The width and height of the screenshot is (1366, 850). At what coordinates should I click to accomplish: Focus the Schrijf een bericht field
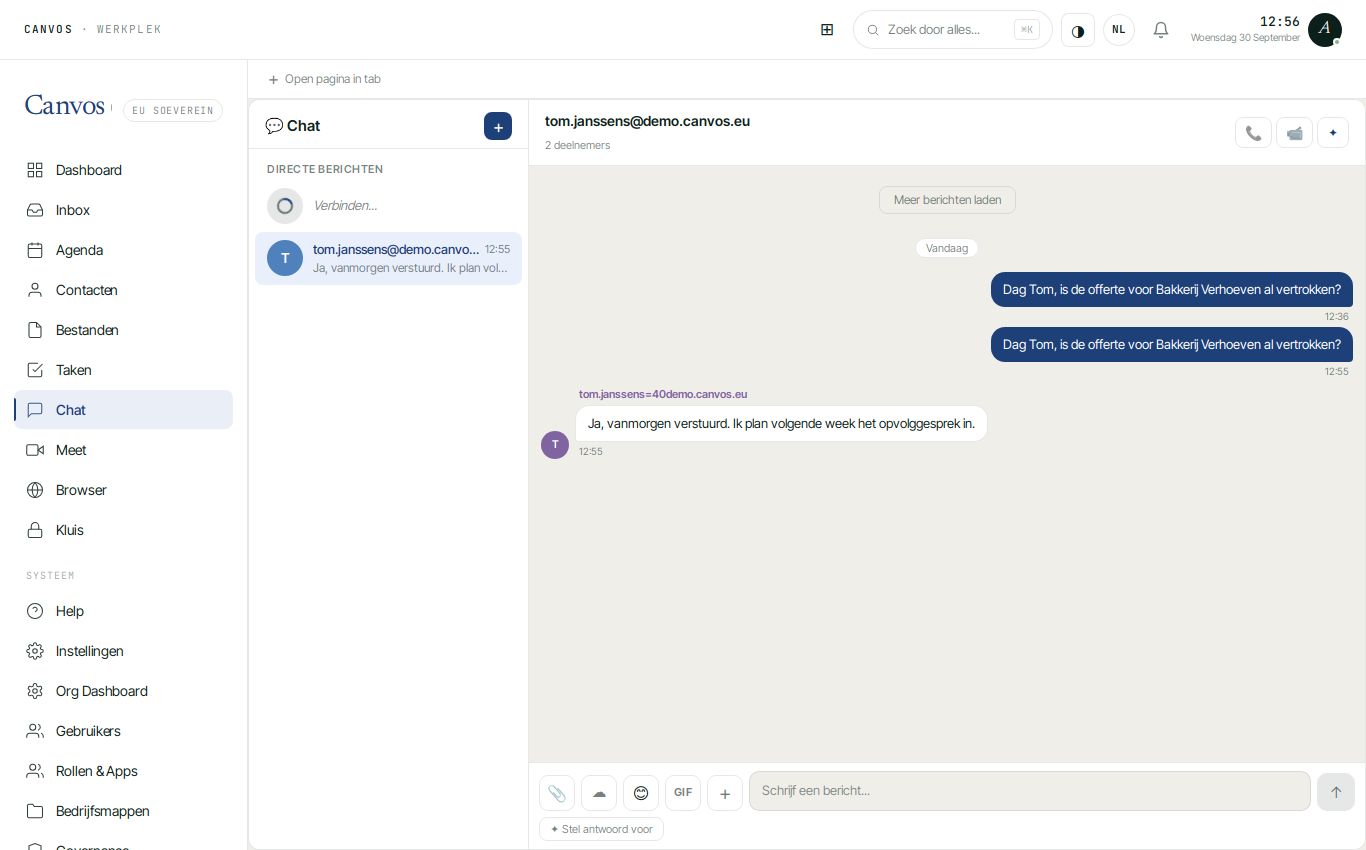tap(1030, 791)
